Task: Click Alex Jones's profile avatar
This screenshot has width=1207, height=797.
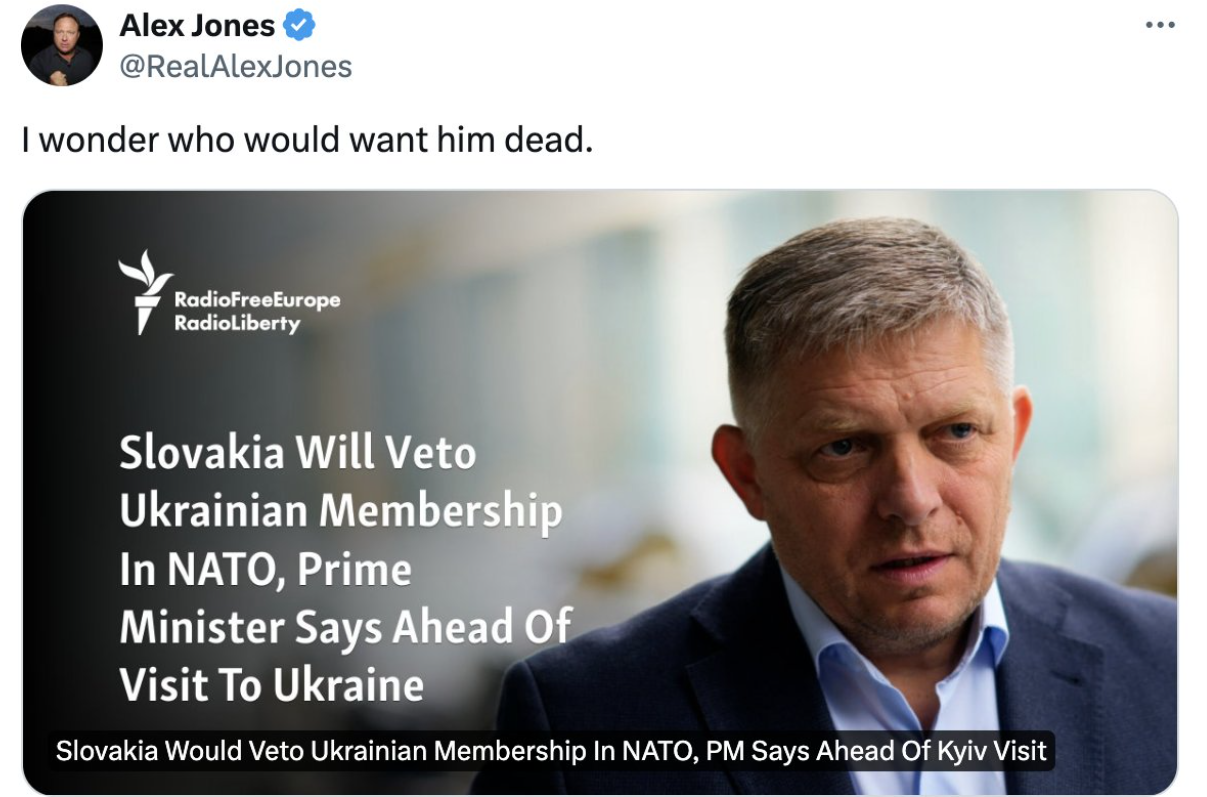Action: coord(61,45)
